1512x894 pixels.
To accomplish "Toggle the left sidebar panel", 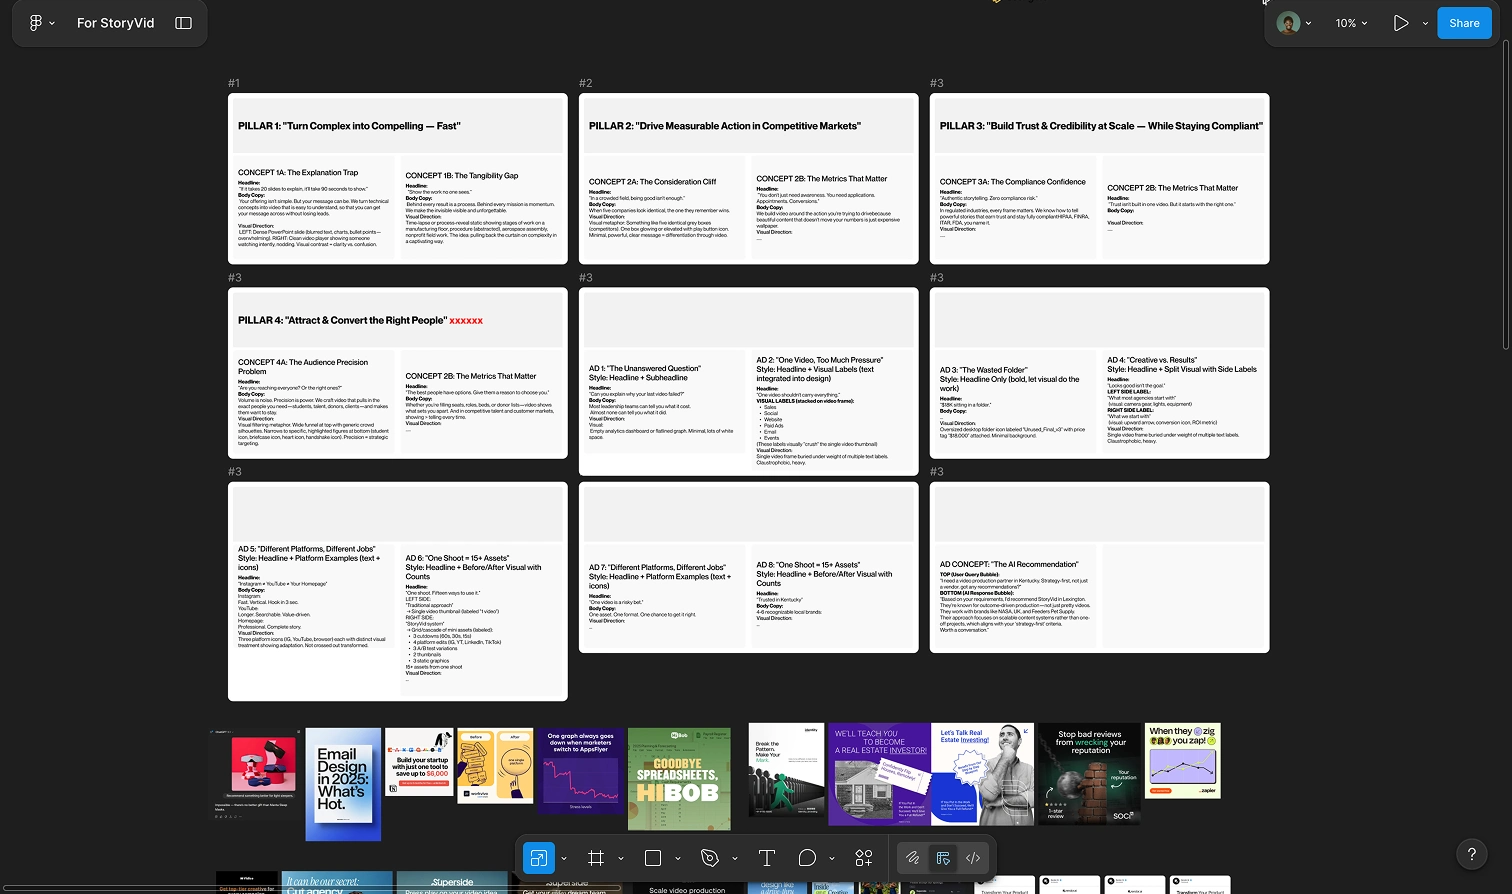I will coord(183,22).
